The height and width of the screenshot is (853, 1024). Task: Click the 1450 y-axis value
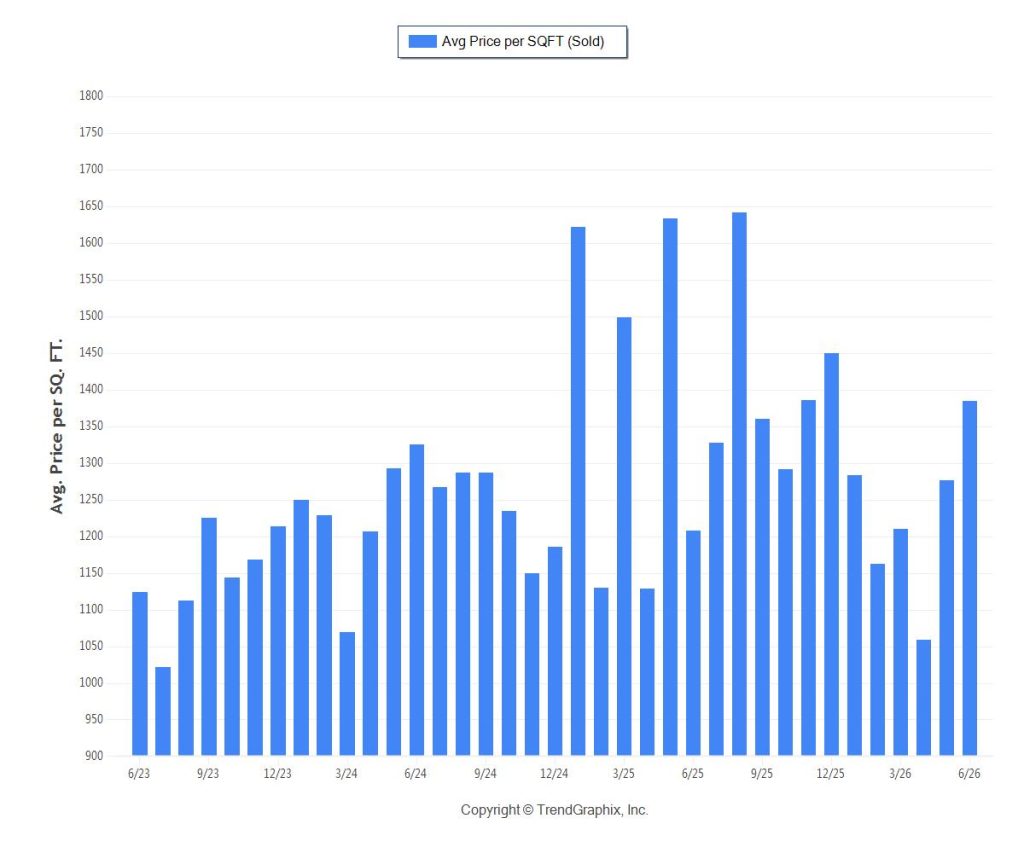click(91, 353)
